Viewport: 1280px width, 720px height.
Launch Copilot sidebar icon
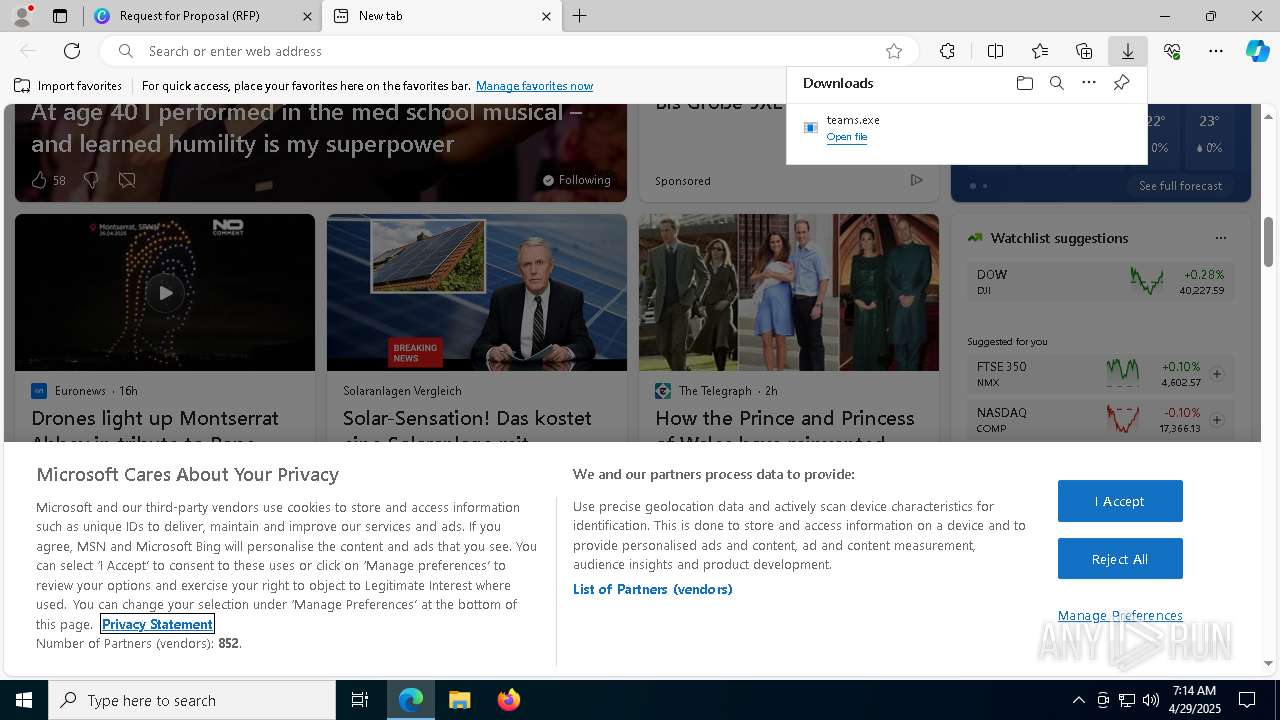point(1258,51)
